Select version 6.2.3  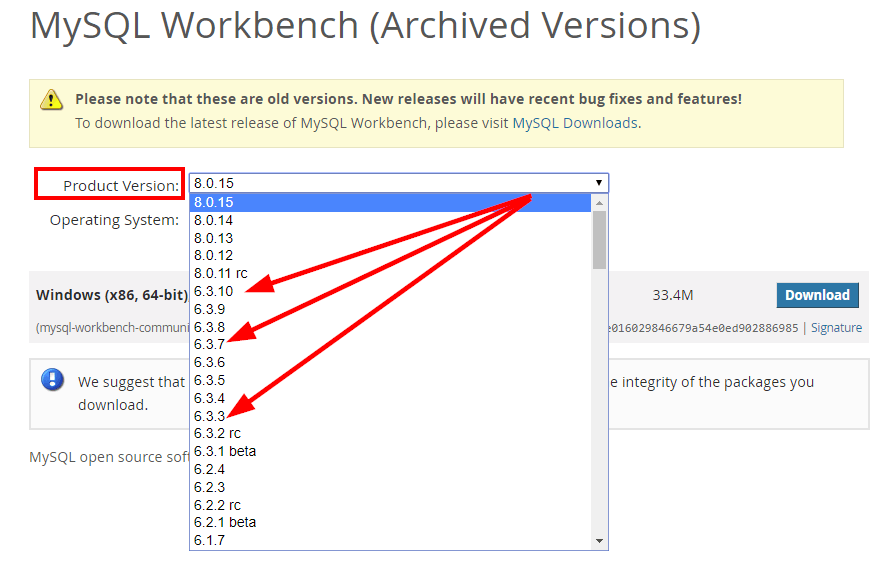tap(390, 487)
